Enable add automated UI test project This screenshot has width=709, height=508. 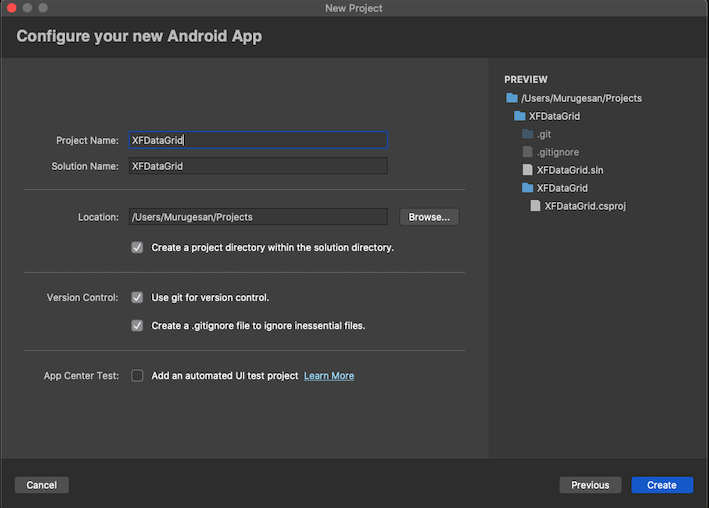137,376
